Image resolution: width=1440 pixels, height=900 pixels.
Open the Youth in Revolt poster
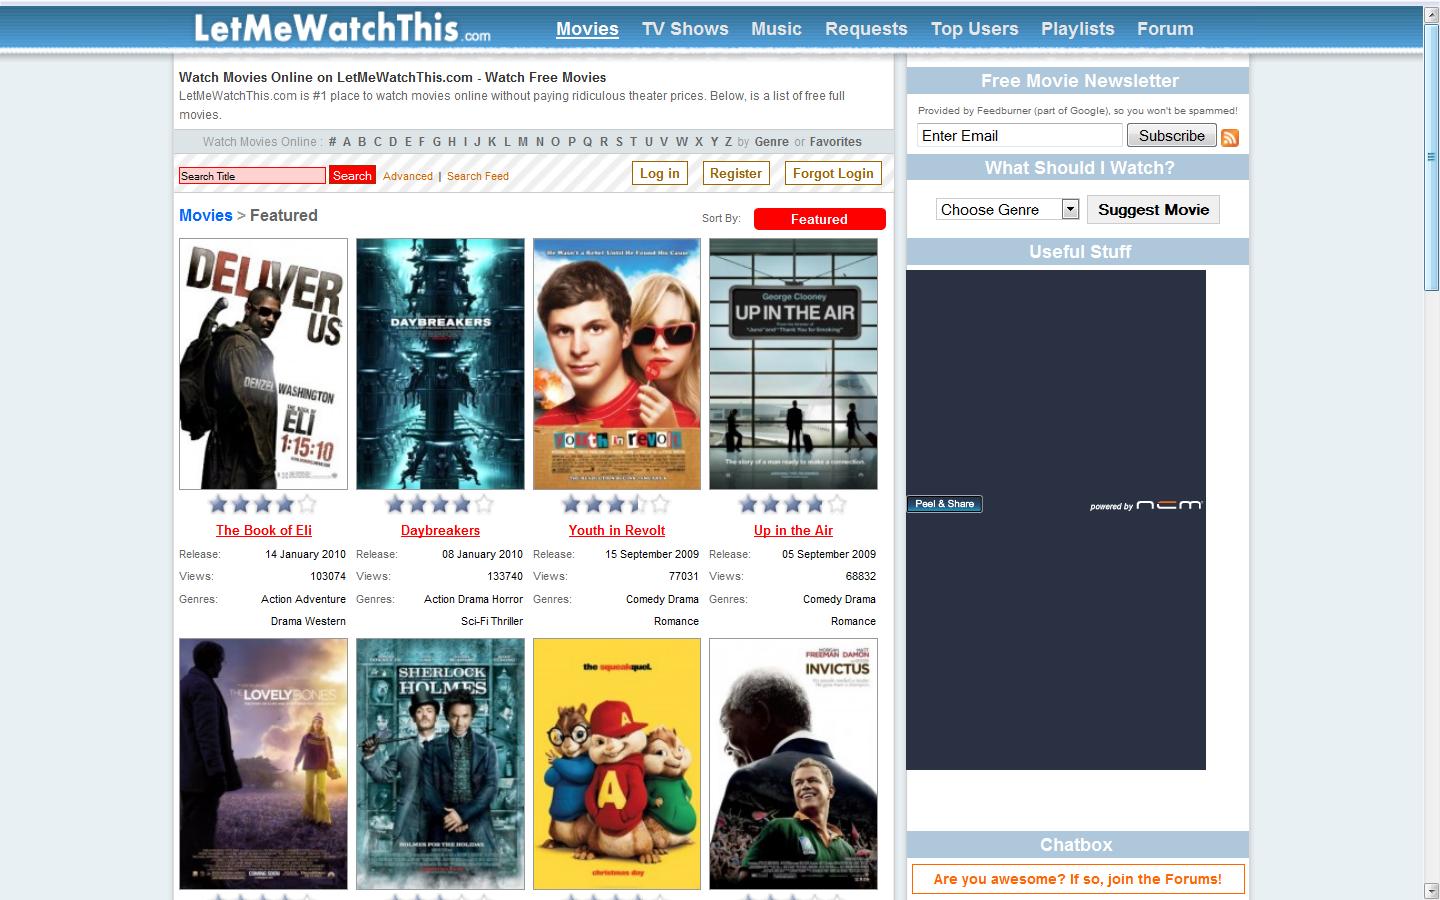(617, 364)
